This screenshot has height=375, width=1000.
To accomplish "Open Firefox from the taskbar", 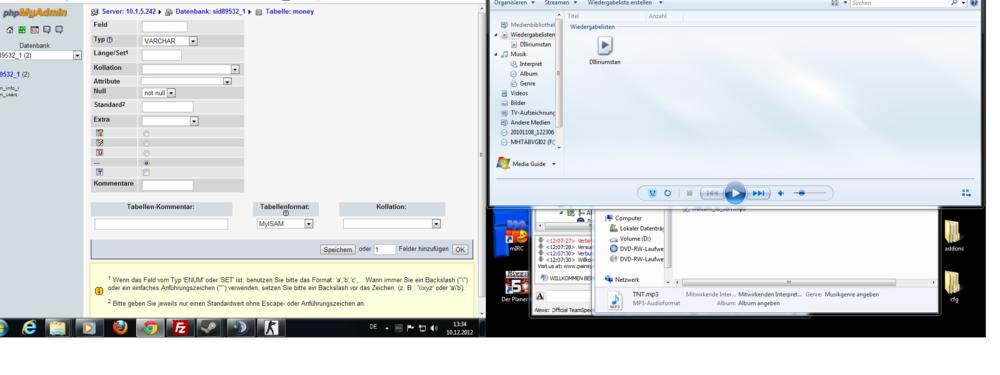I will [x=120, y=328].
